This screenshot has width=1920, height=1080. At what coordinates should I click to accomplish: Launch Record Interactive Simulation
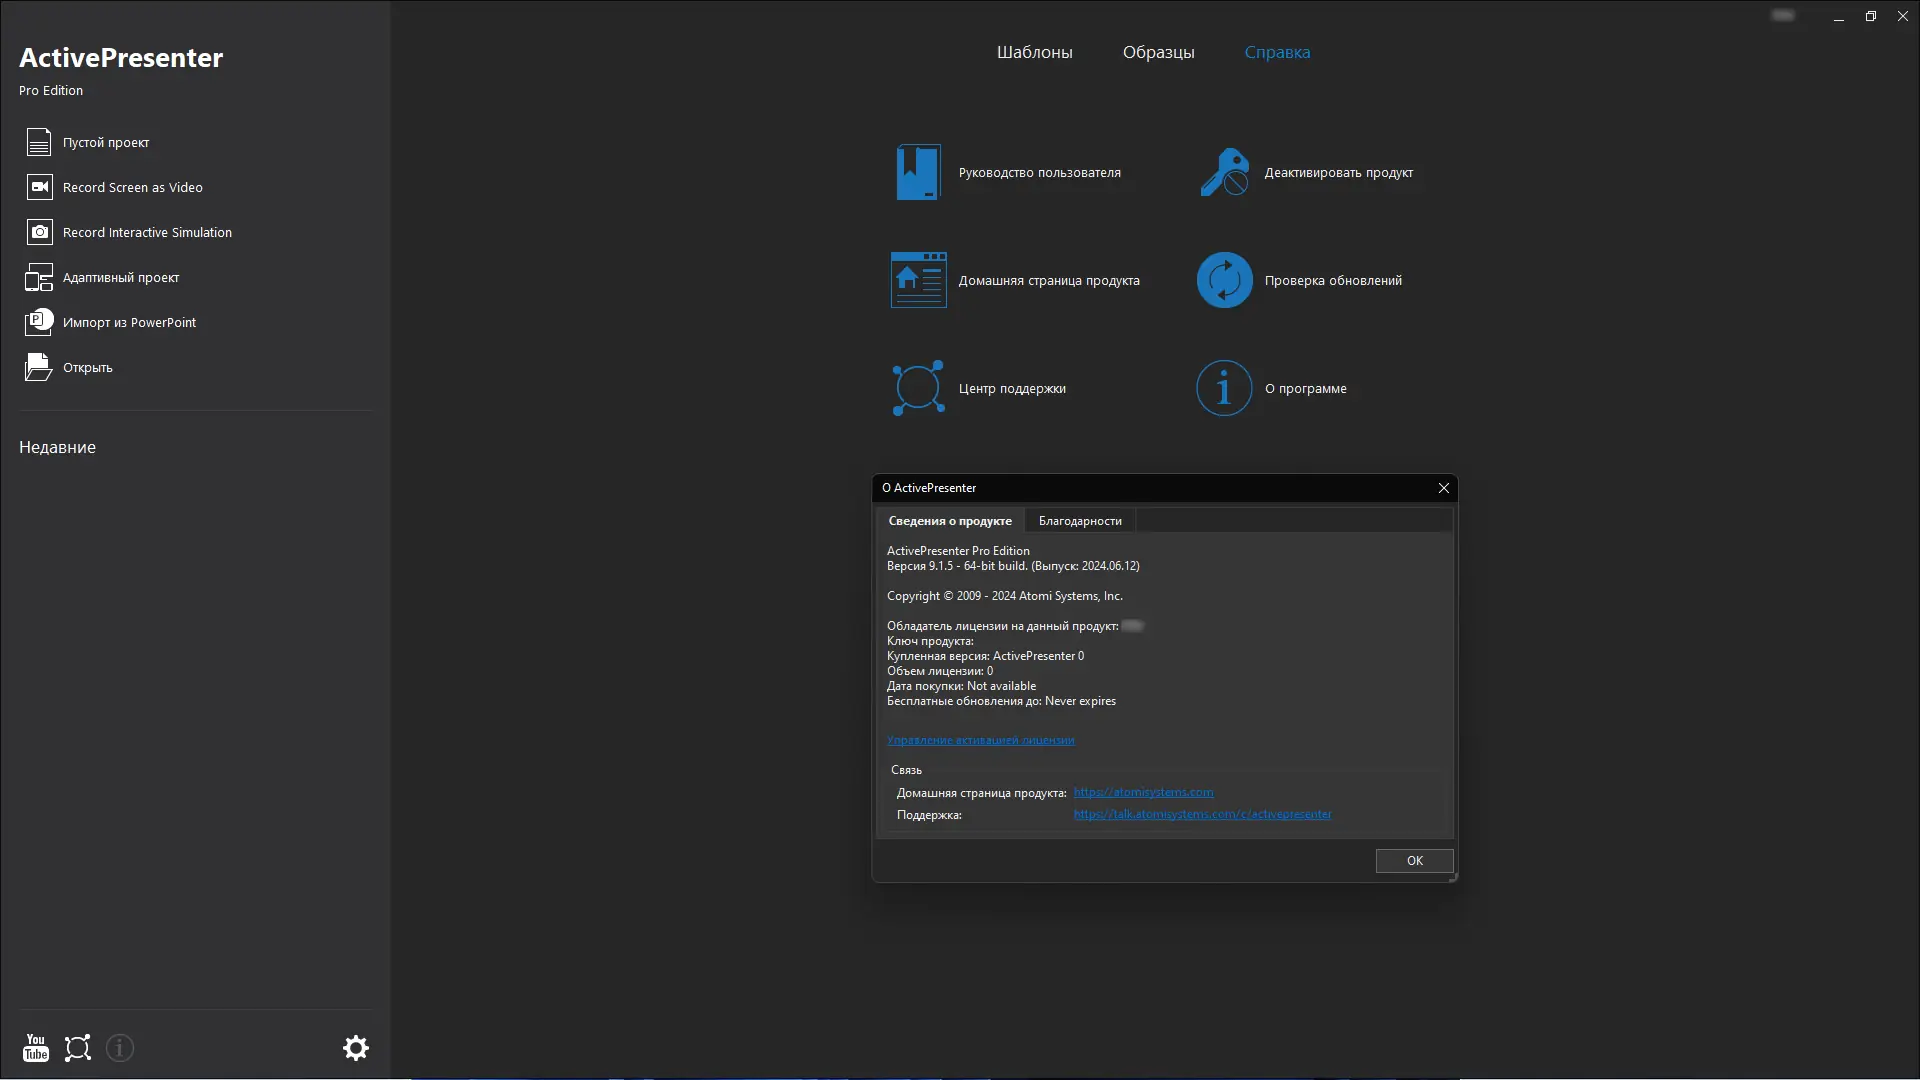[146, 233]
